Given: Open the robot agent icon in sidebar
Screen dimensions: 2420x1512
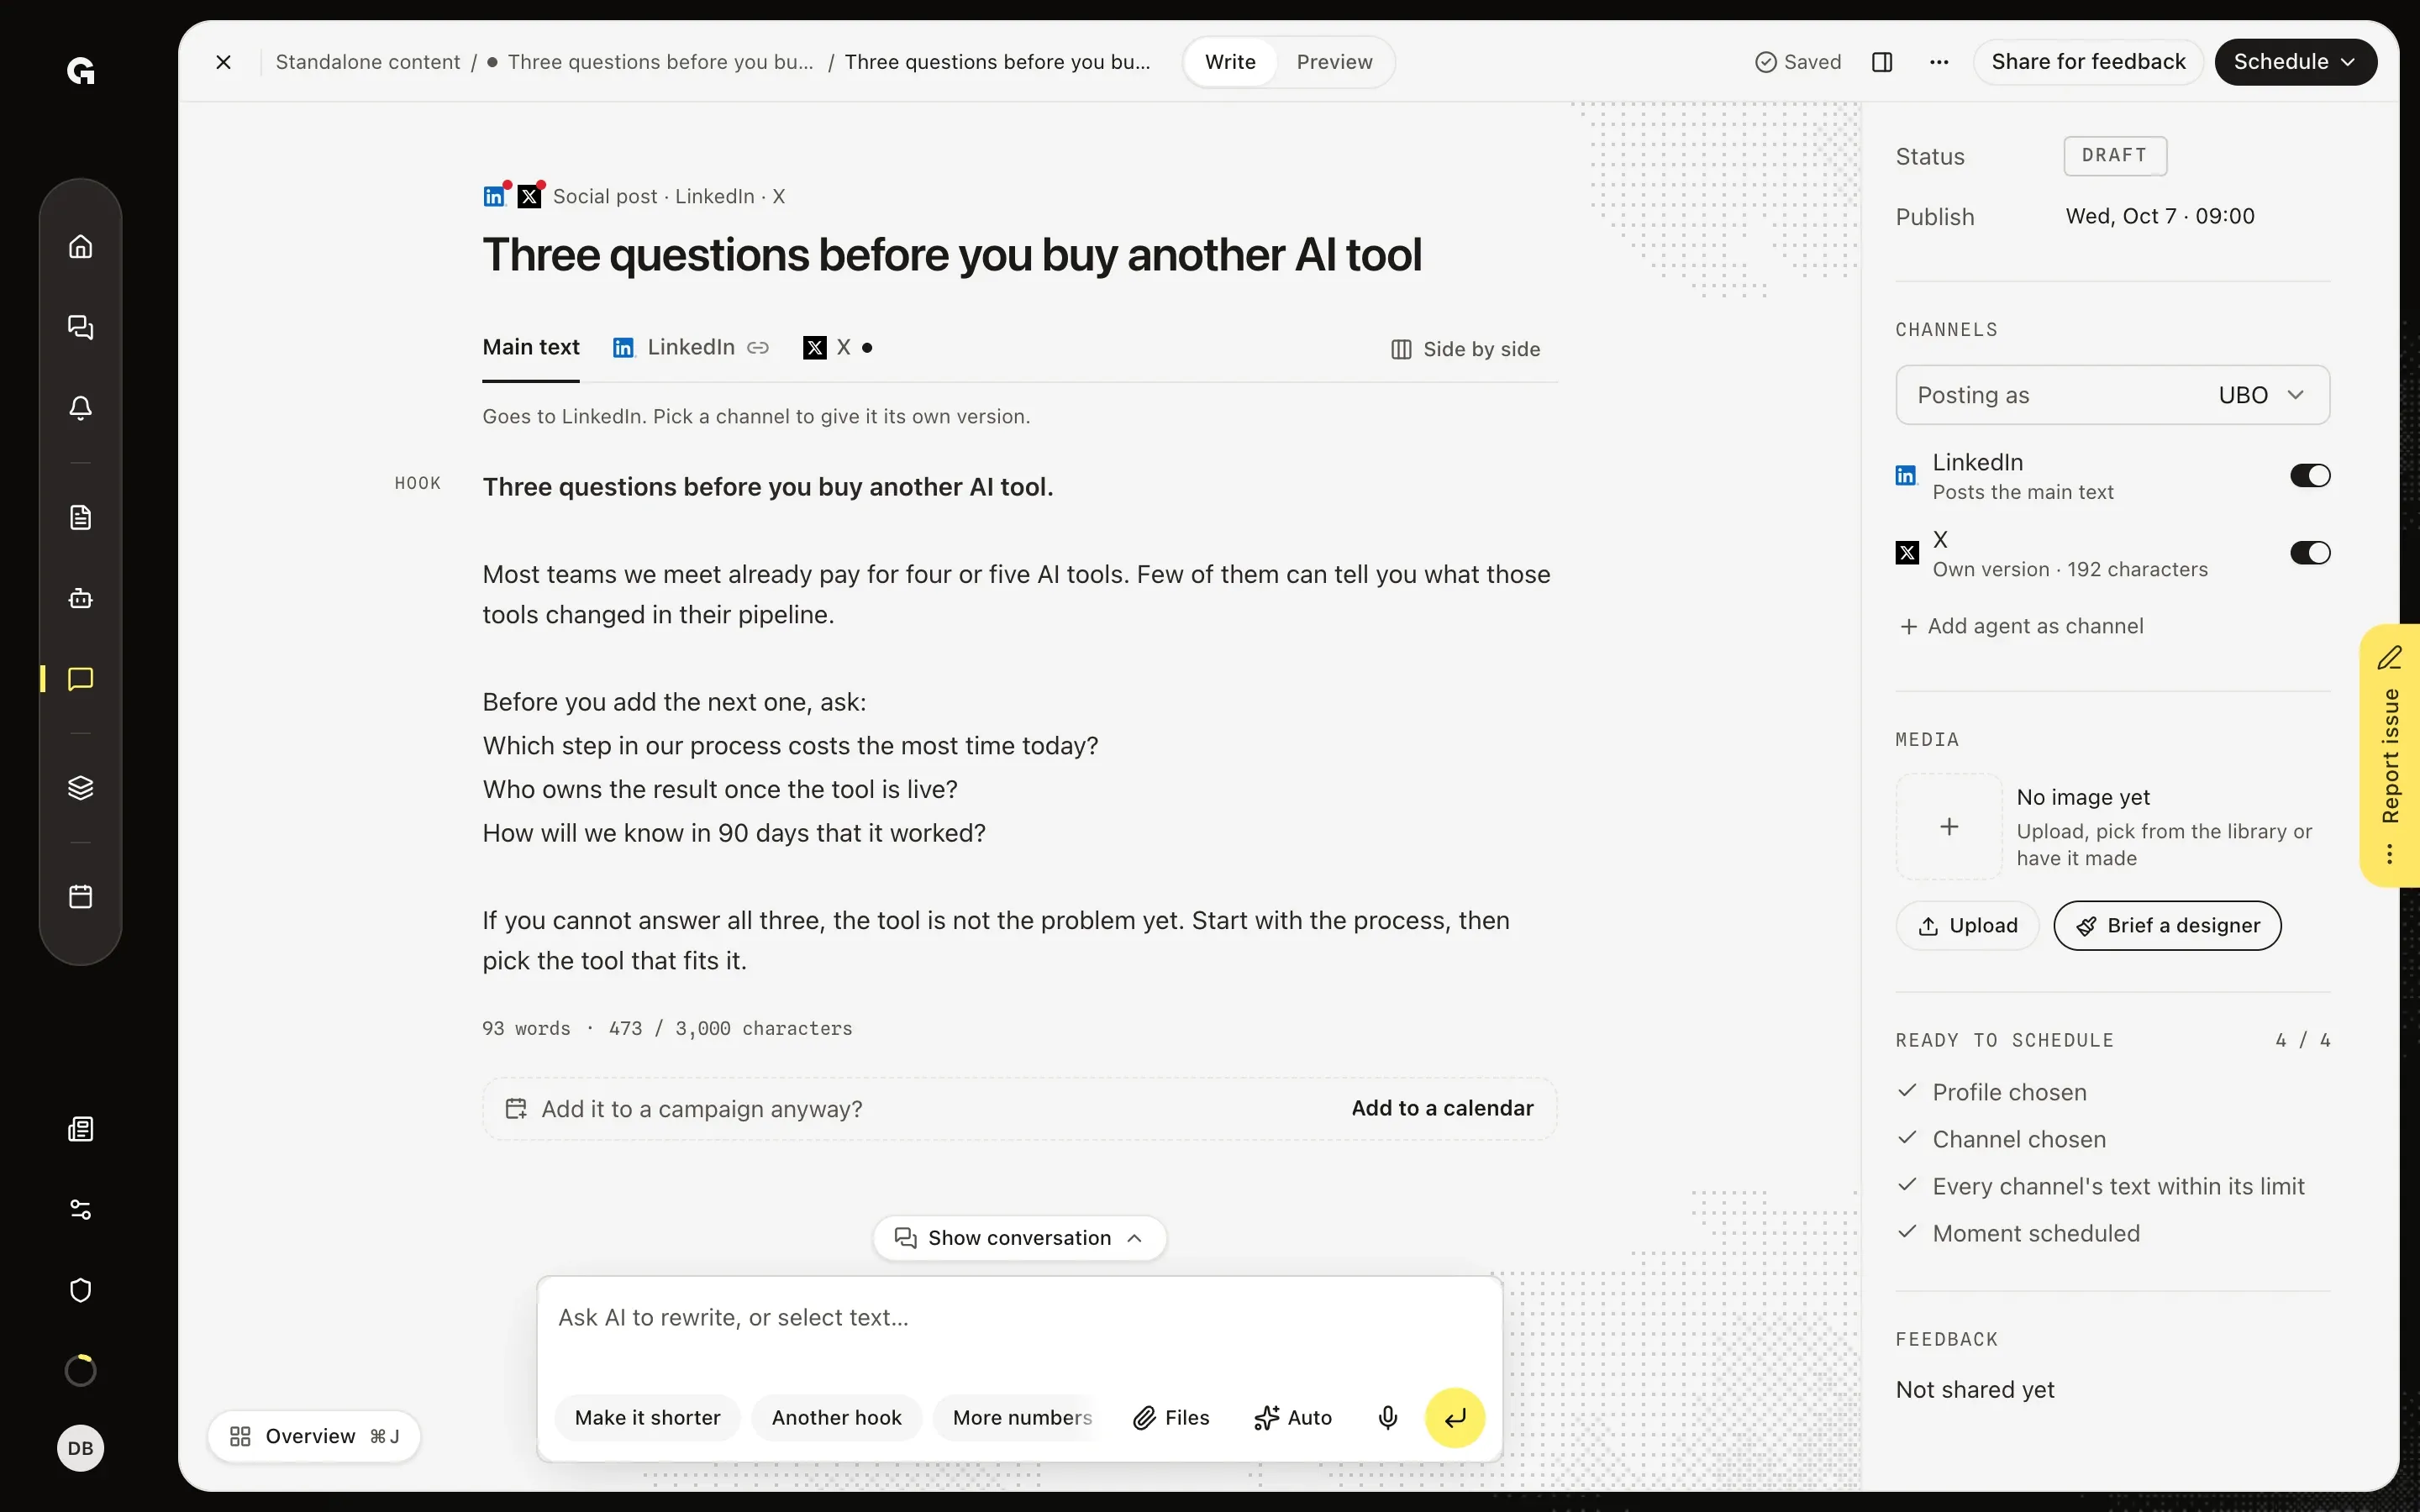Looking at the screenshot, I should (x=80, y=598).
